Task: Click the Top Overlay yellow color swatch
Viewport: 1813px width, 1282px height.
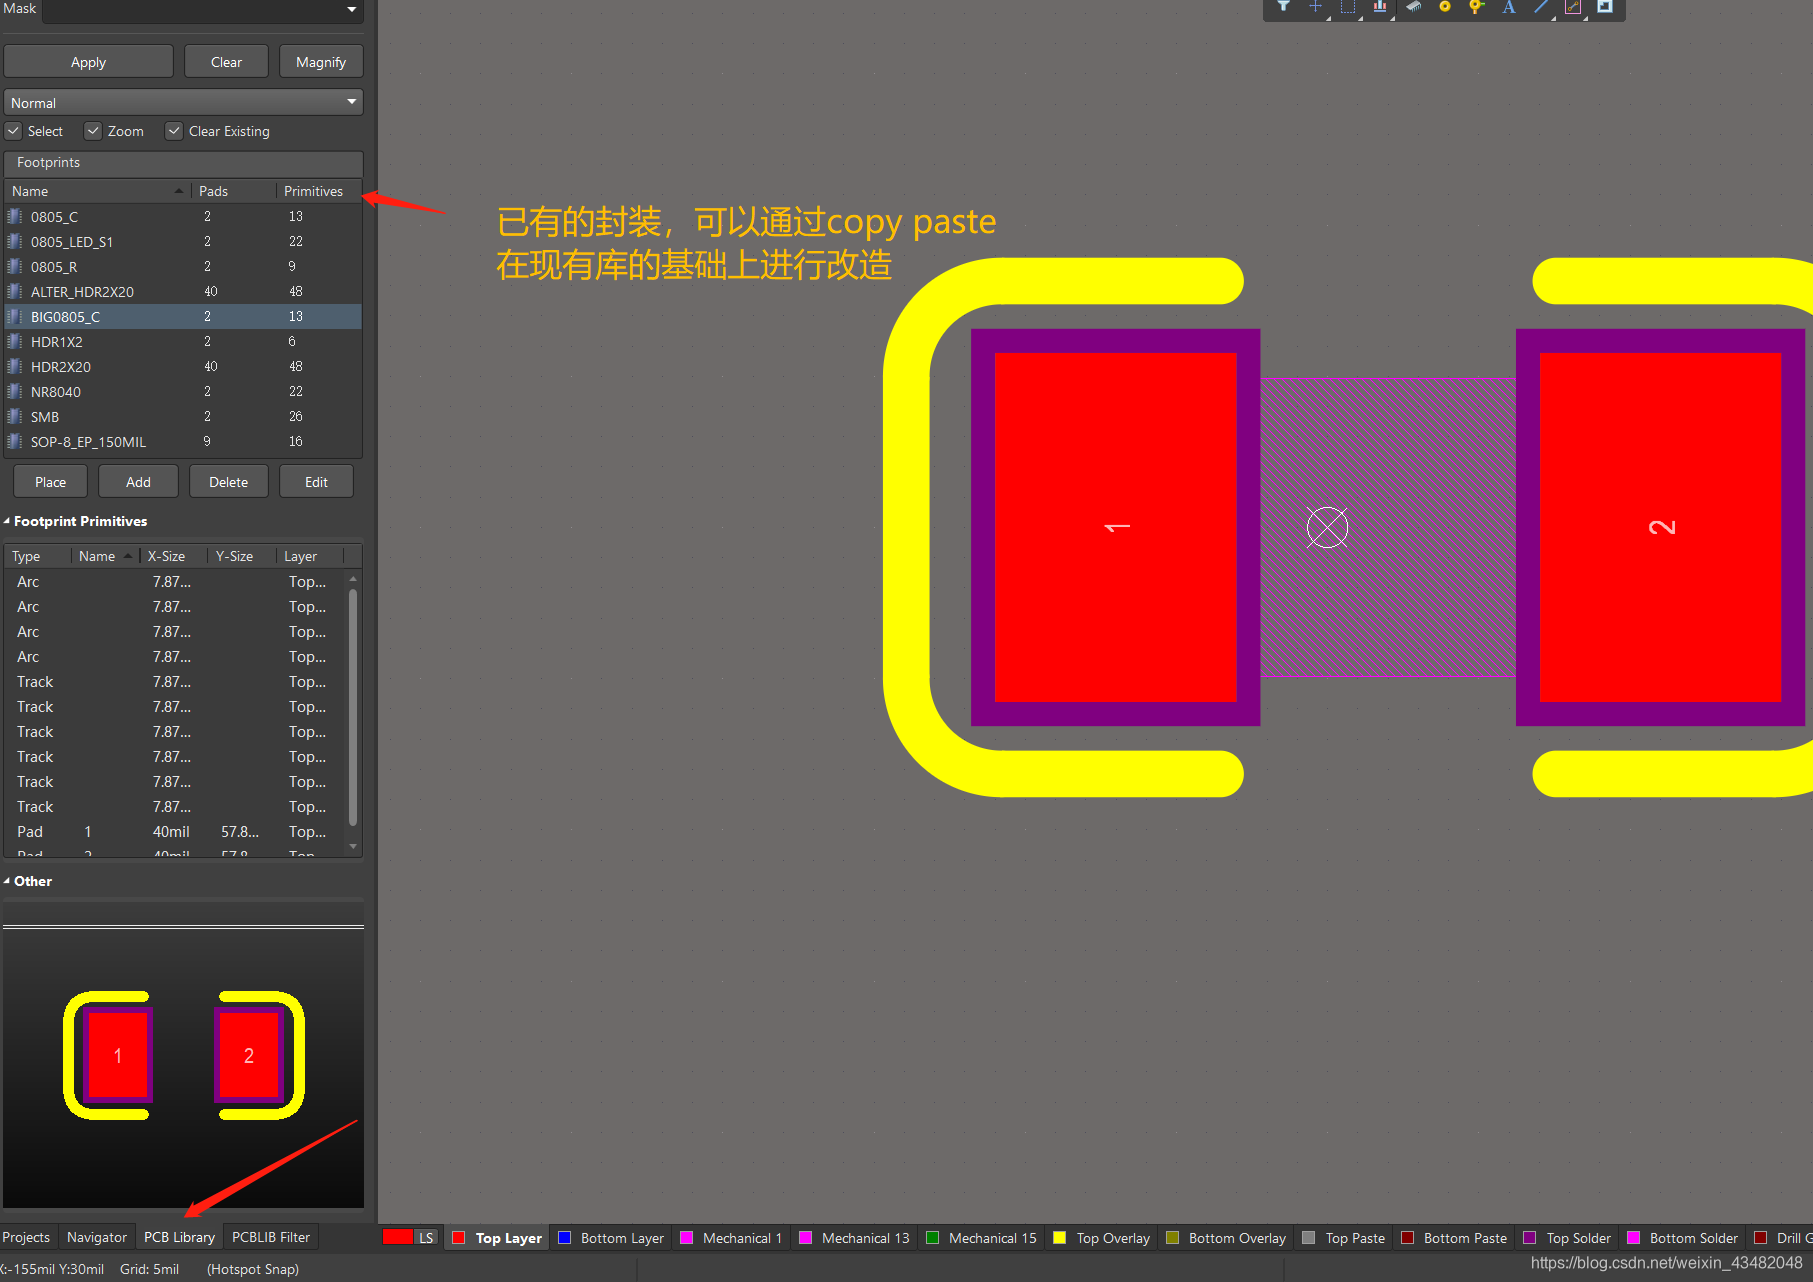Action: [x=1060, y=1238]
